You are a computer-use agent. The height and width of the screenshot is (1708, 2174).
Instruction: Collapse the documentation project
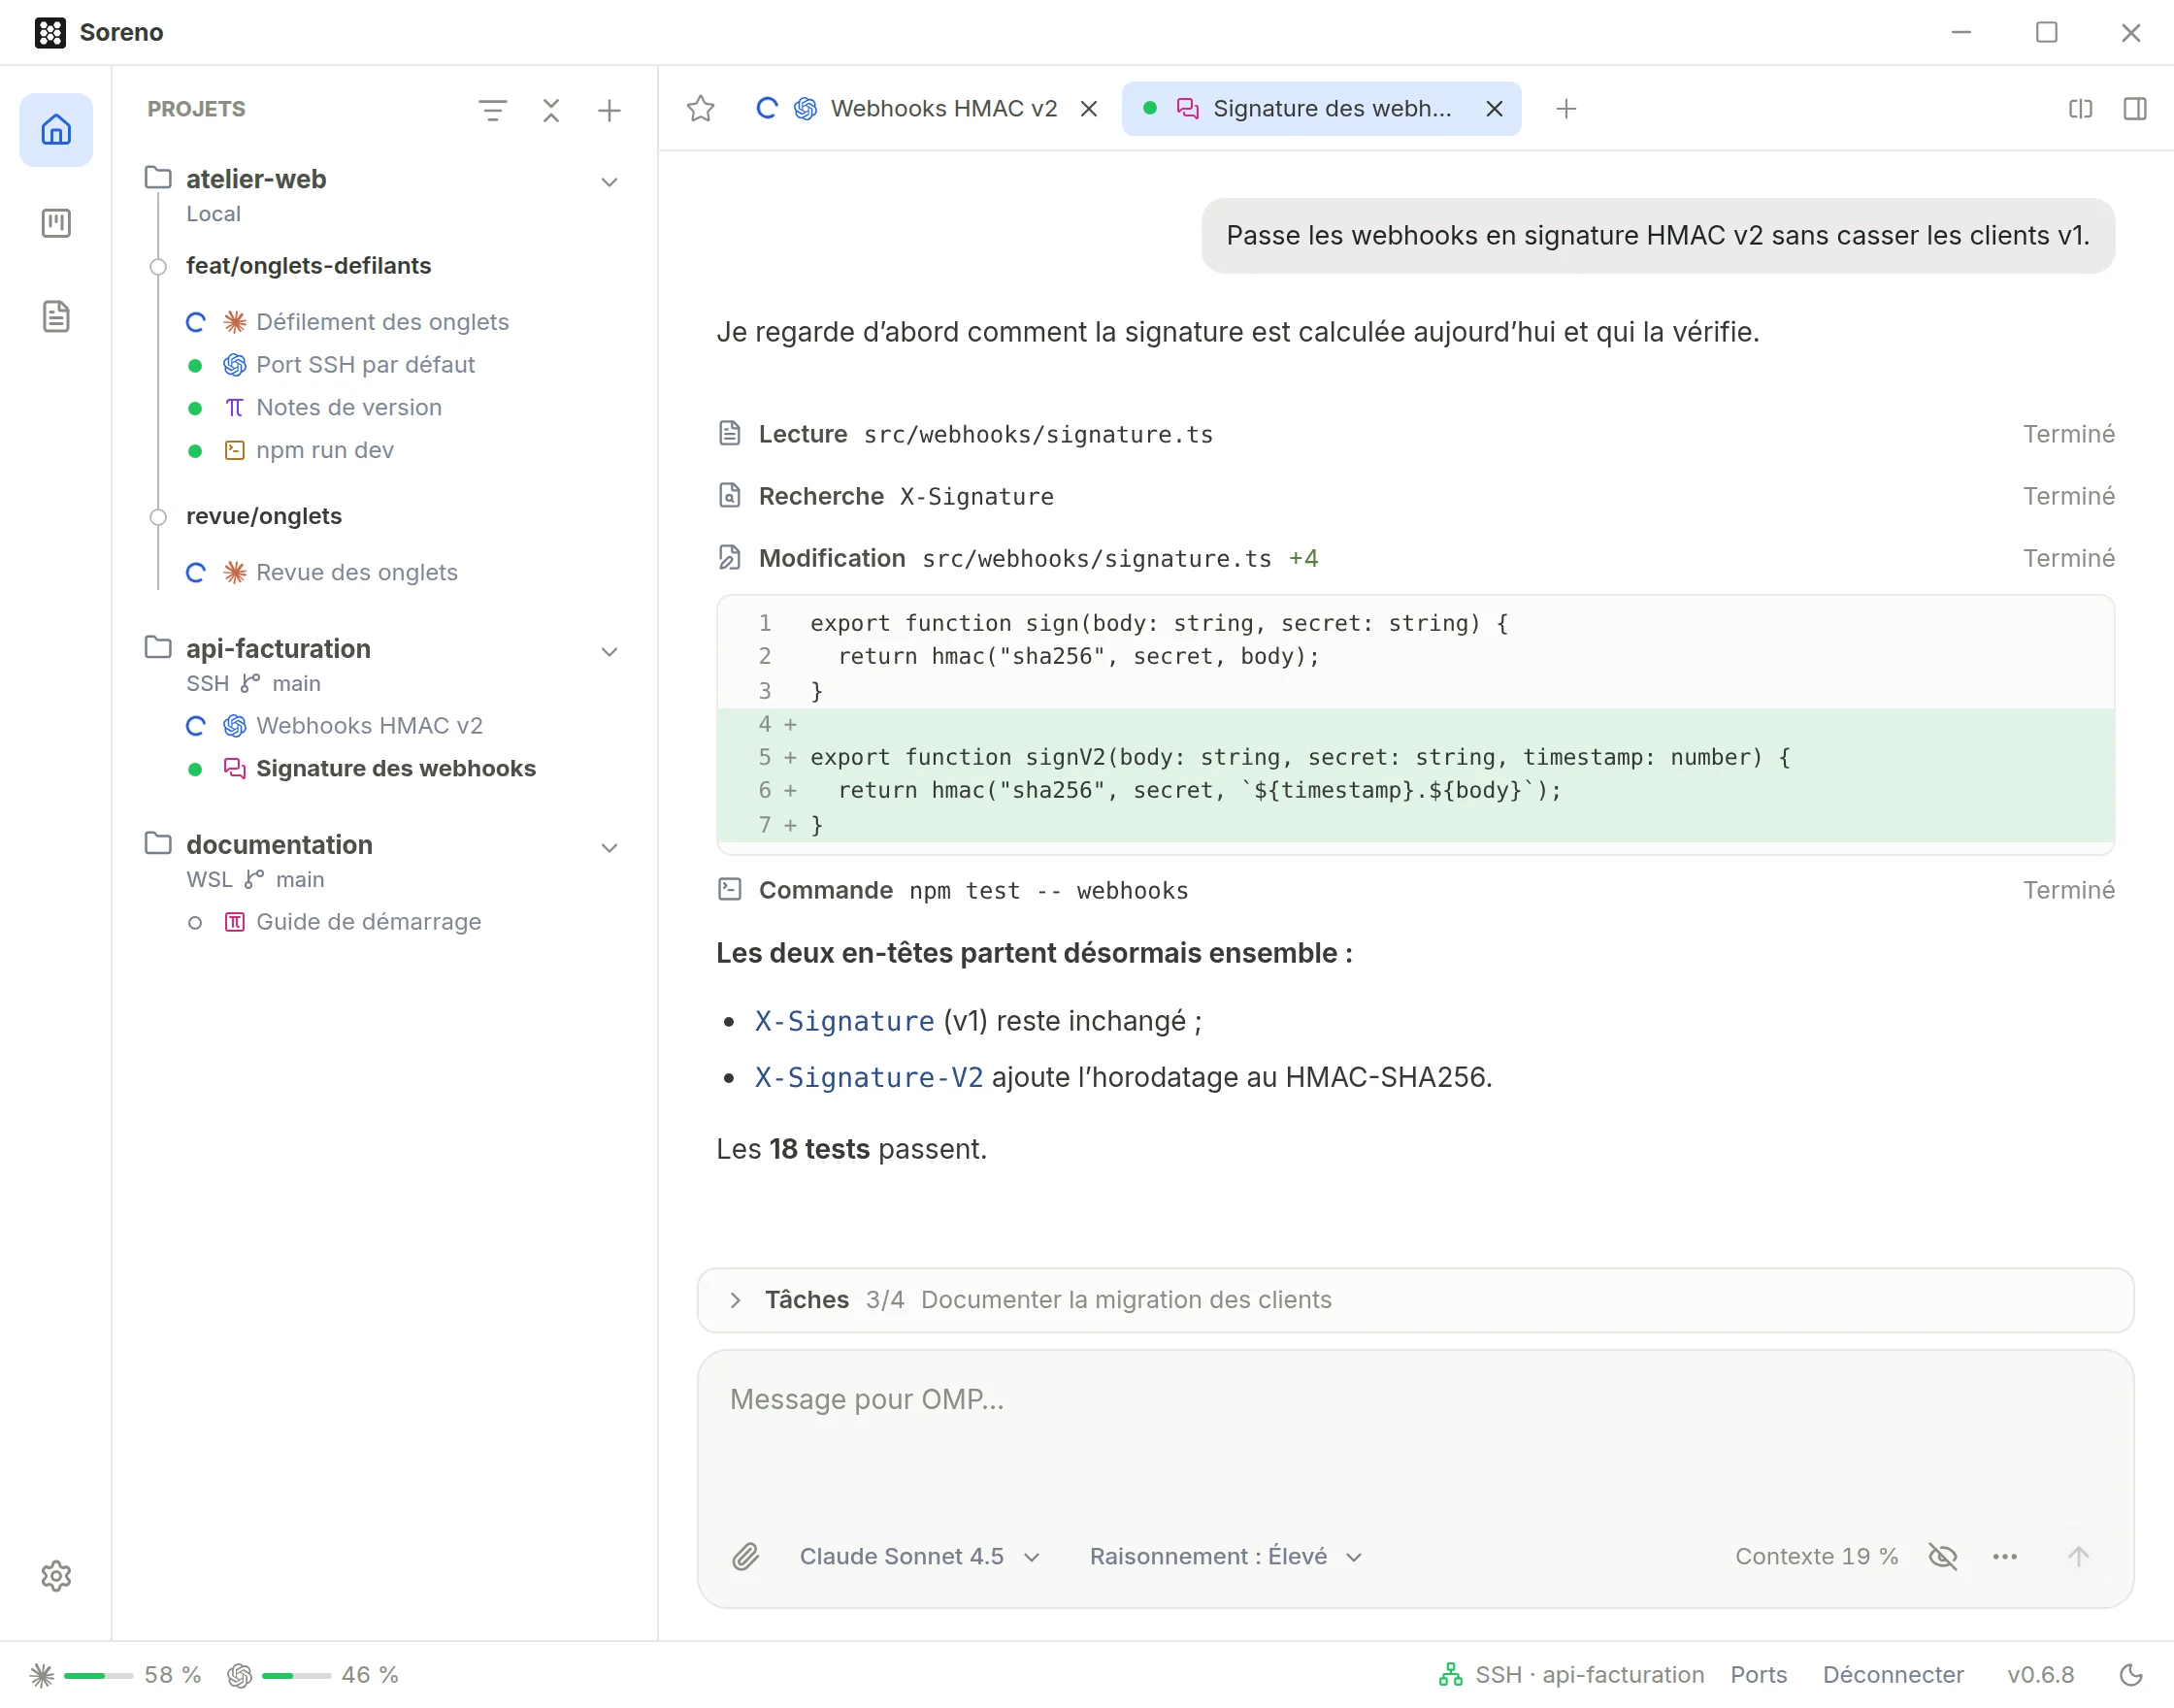coord(609,847)
